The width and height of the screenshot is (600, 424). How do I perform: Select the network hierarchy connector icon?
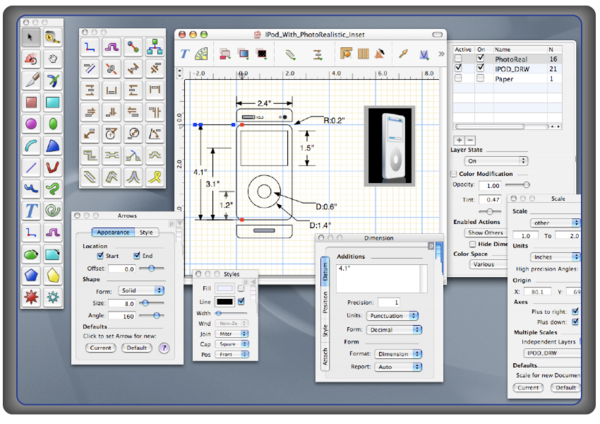point(155,46)
